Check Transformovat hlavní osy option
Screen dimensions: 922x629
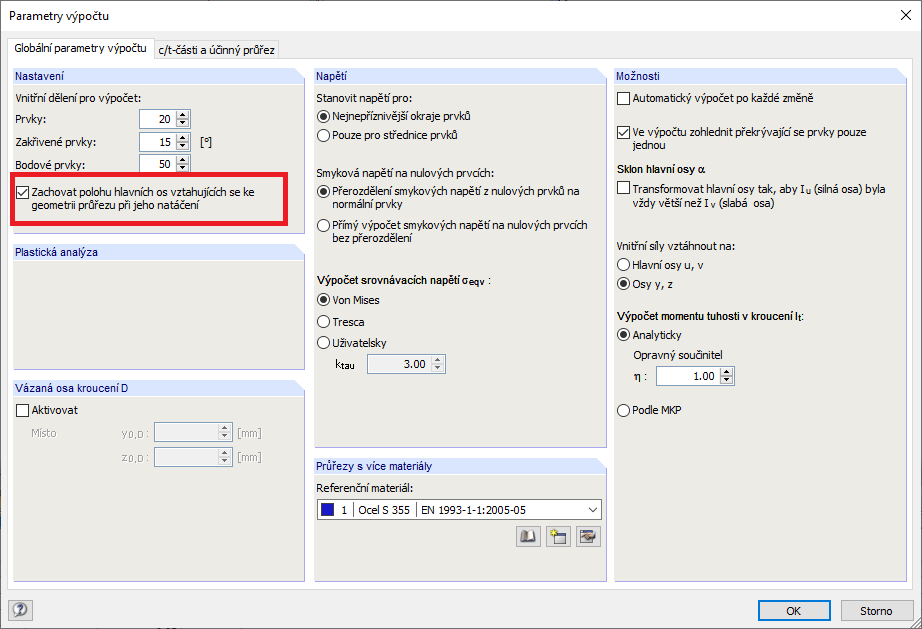click(623, 188)
